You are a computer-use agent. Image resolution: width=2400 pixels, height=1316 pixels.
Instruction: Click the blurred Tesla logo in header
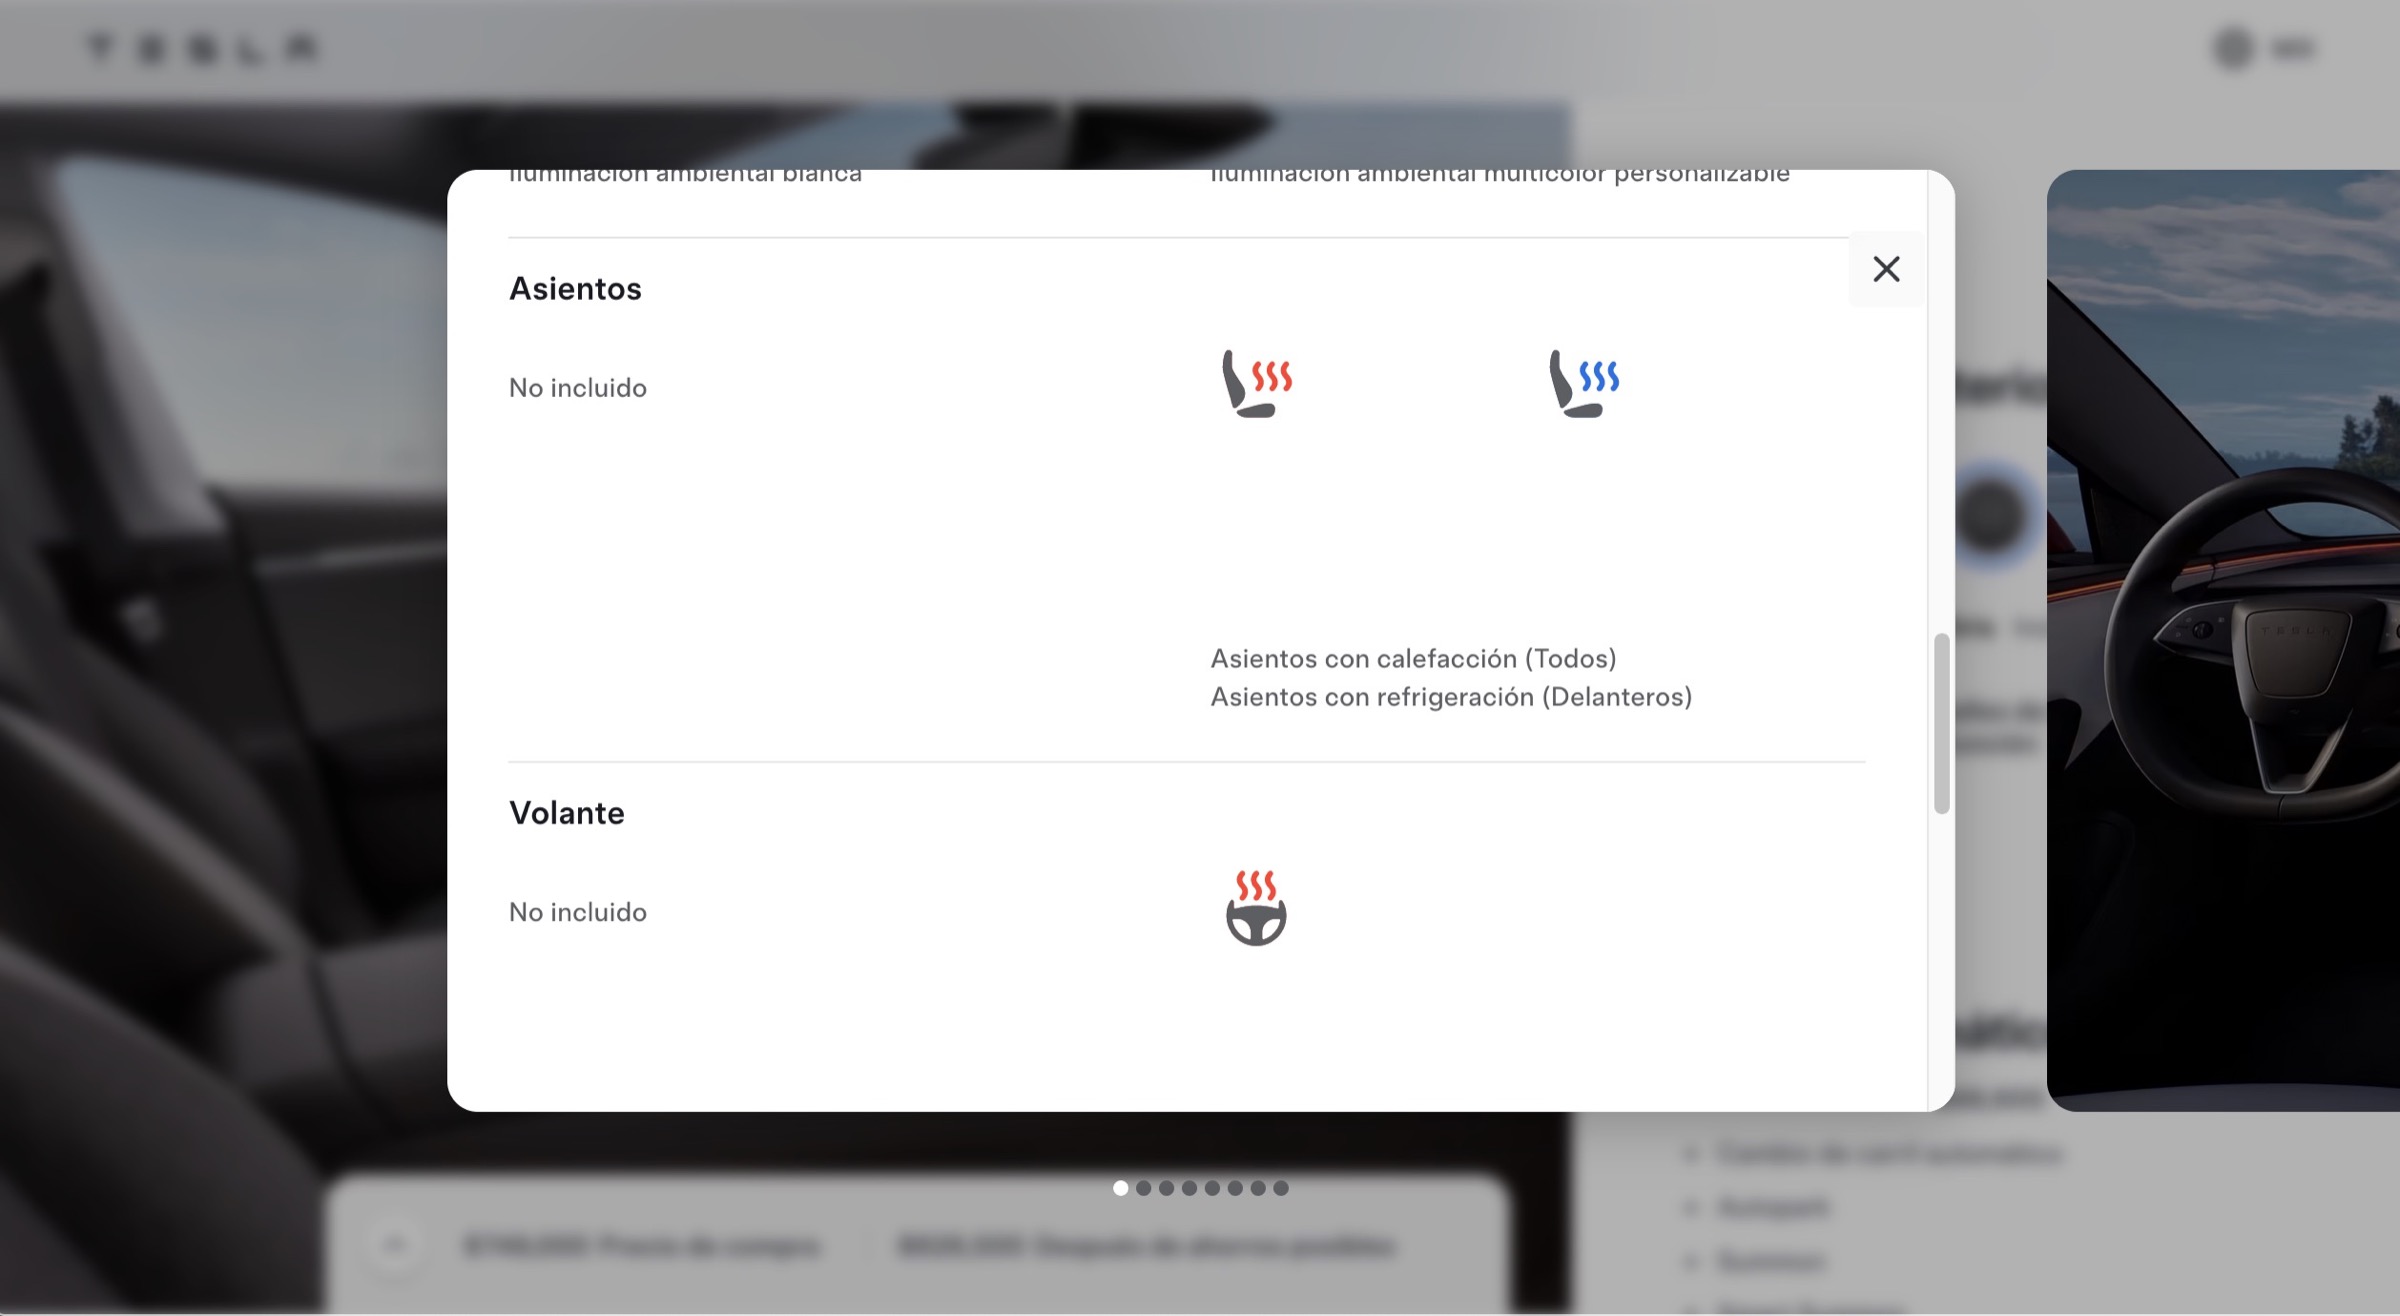coord(203,48)
